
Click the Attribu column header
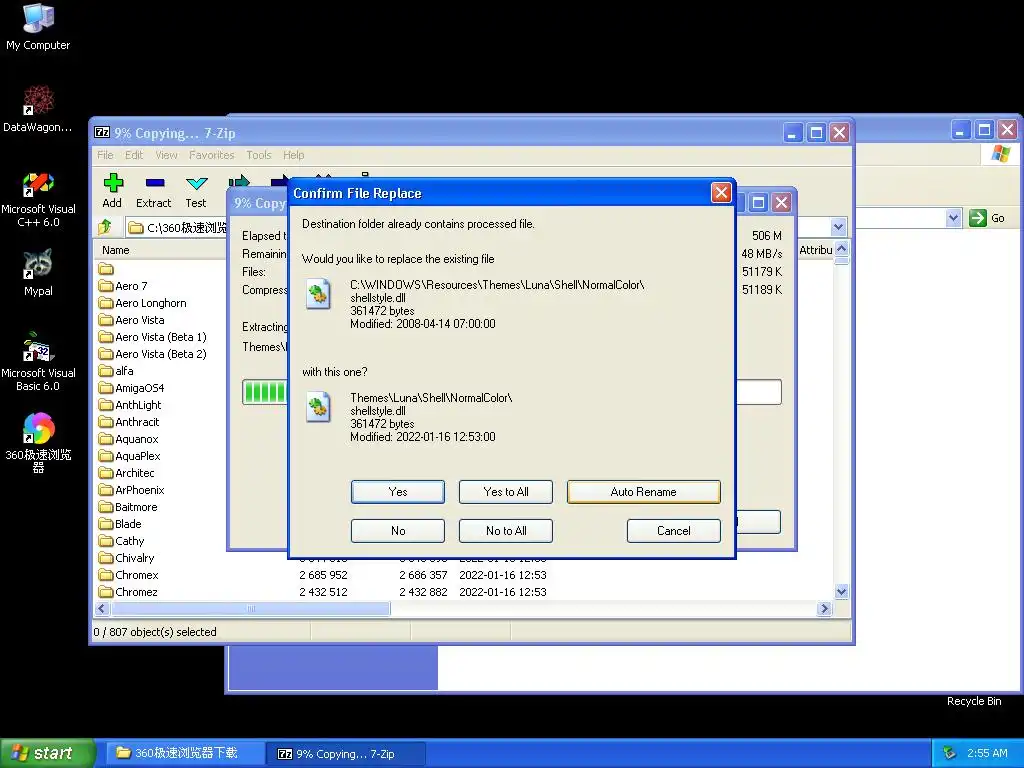816,250
